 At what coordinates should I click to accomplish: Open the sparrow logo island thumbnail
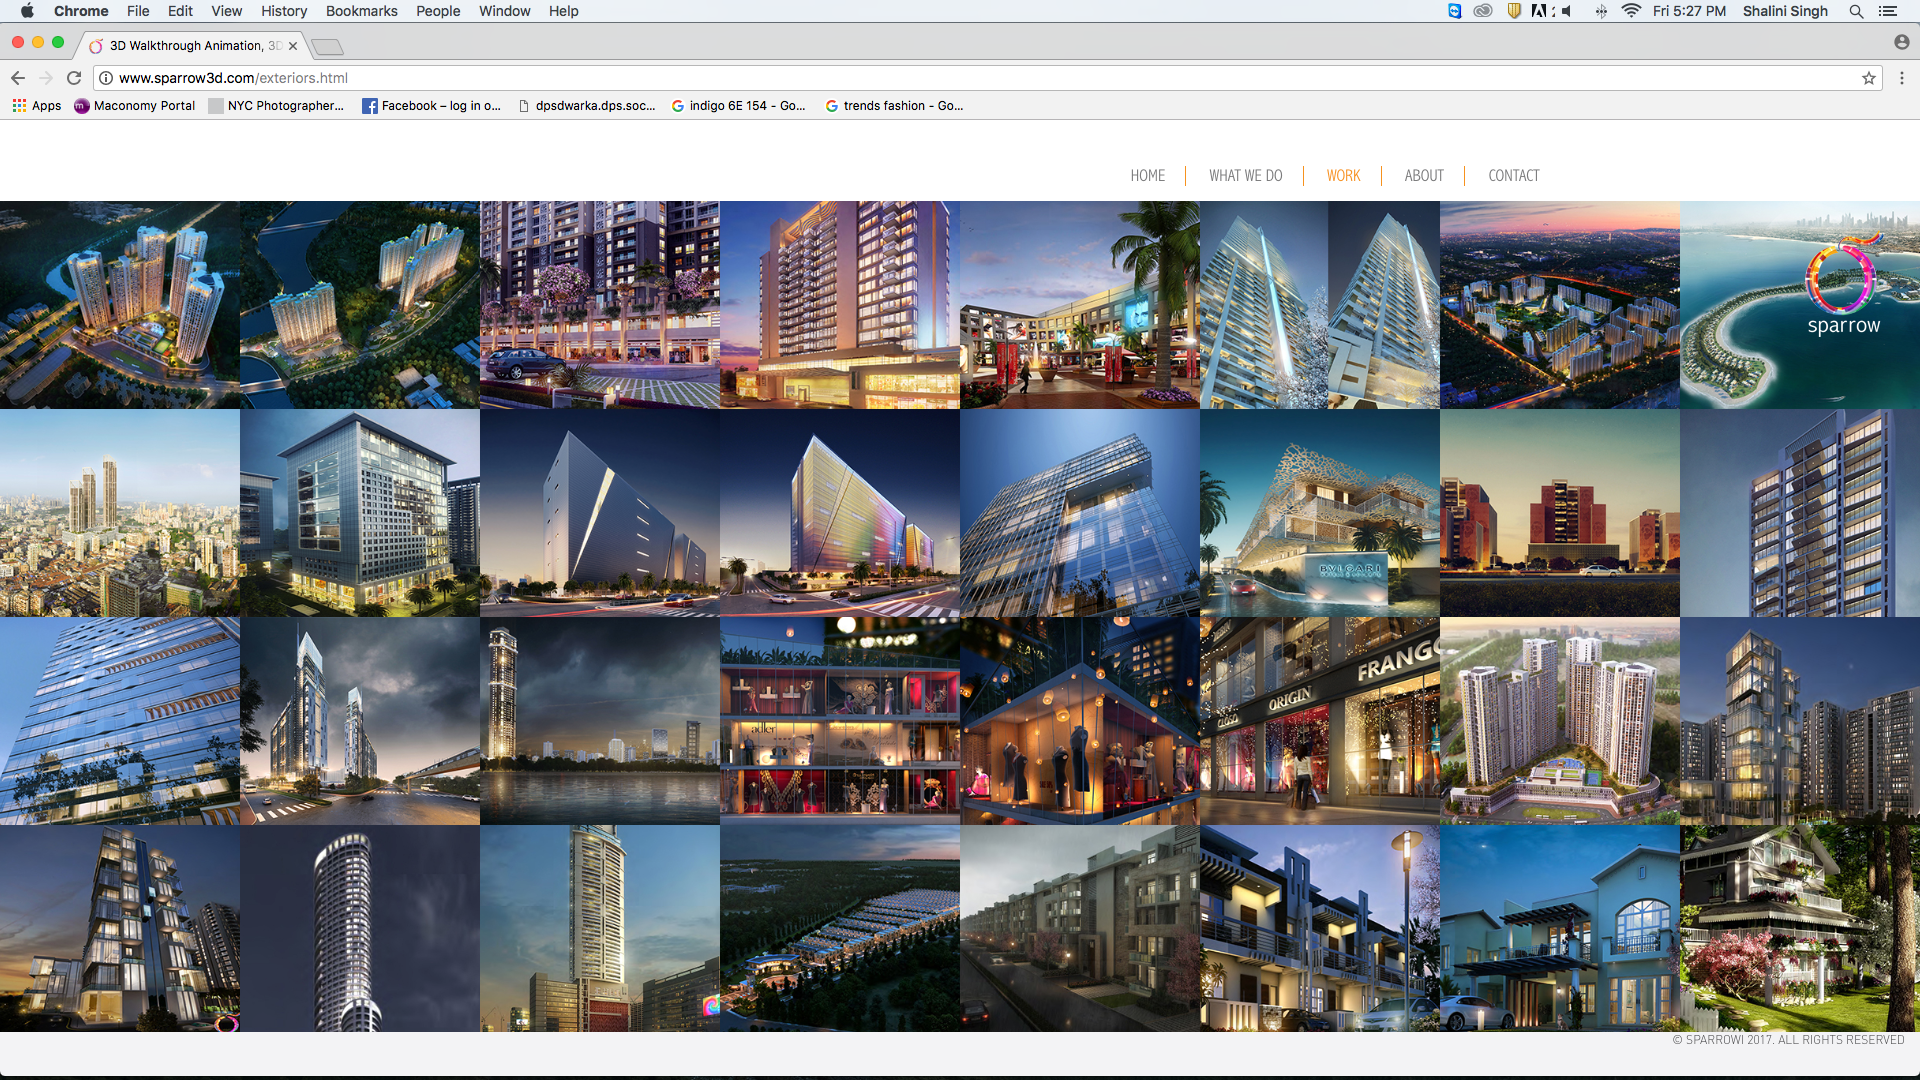pyautogui.click(x=1799, y=305)
